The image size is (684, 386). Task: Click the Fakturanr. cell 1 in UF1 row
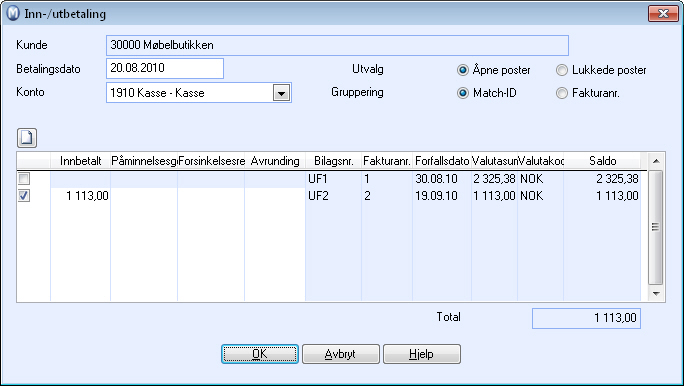(x=387, y=178)
